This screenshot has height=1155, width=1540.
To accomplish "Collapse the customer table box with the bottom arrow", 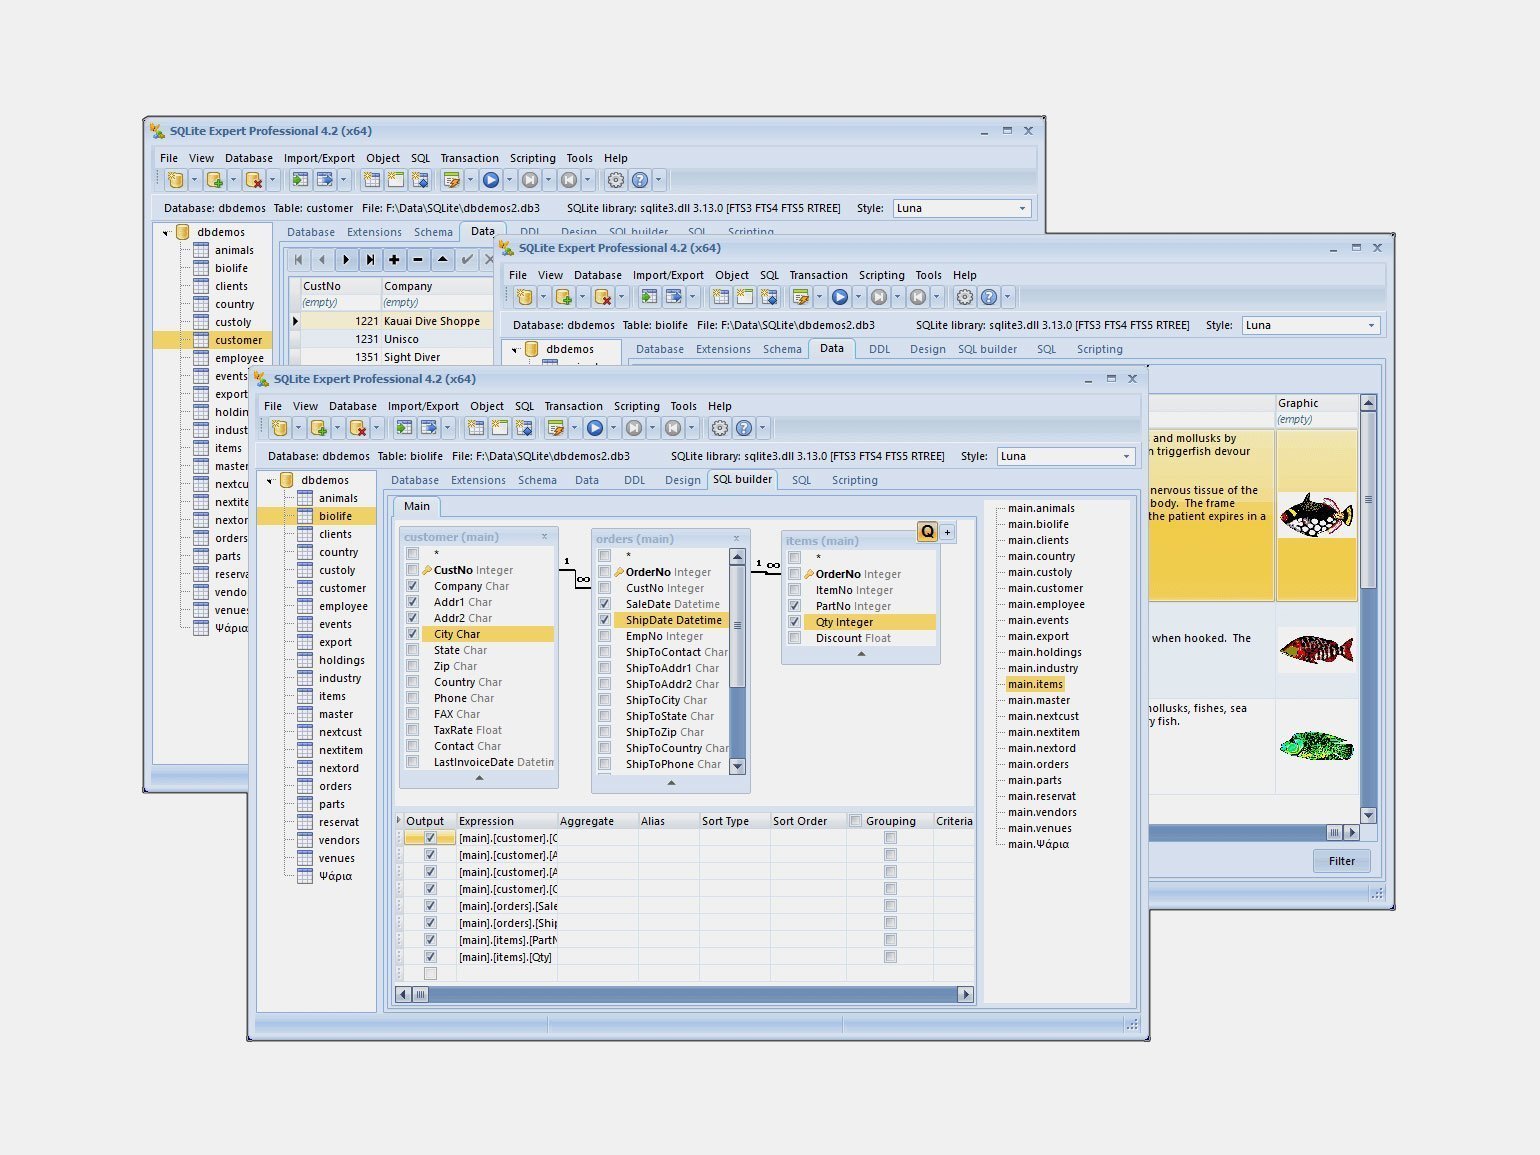I will point(479,778).
